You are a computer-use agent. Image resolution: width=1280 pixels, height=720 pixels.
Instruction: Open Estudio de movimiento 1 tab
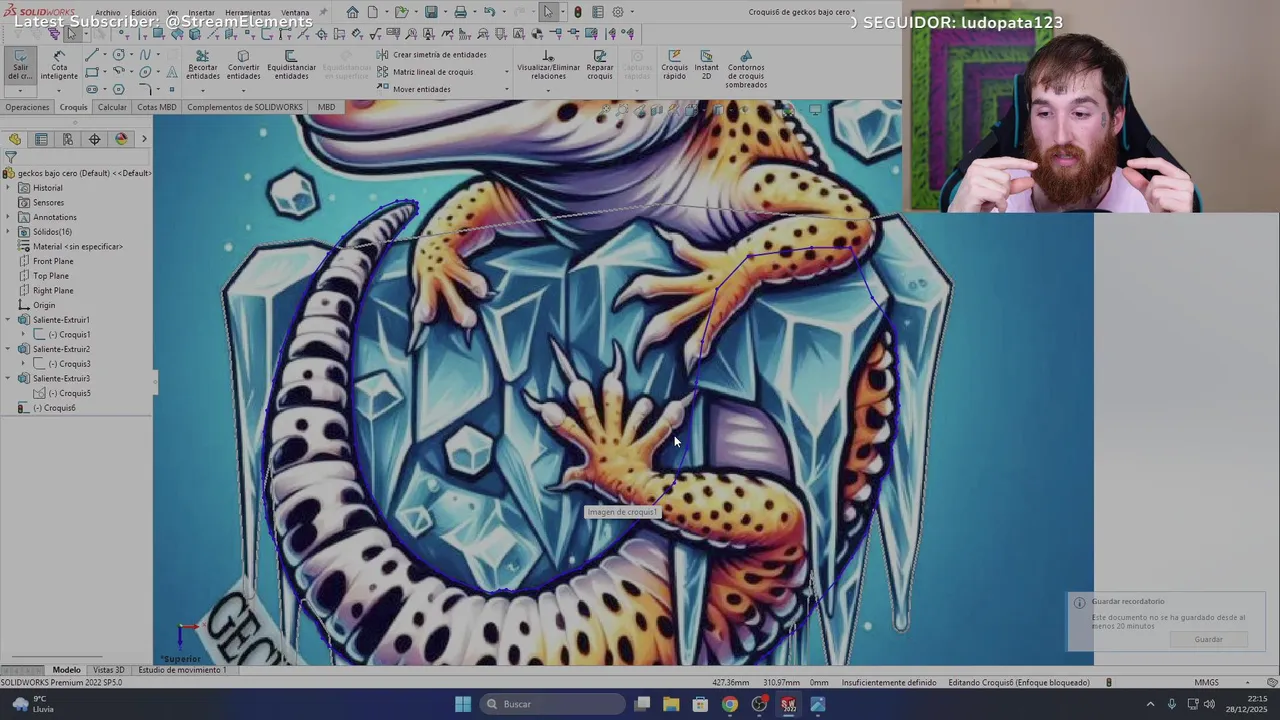tap(182, 670)
